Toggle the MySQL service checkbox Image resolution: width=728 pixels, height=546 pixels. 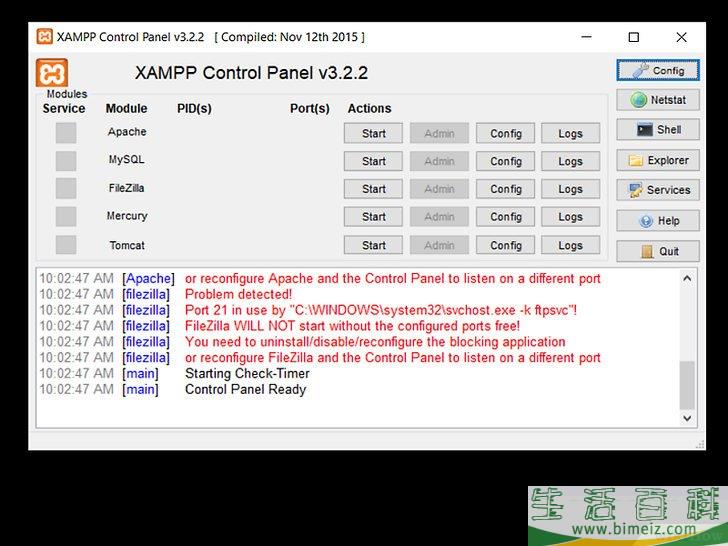(66, 160)
